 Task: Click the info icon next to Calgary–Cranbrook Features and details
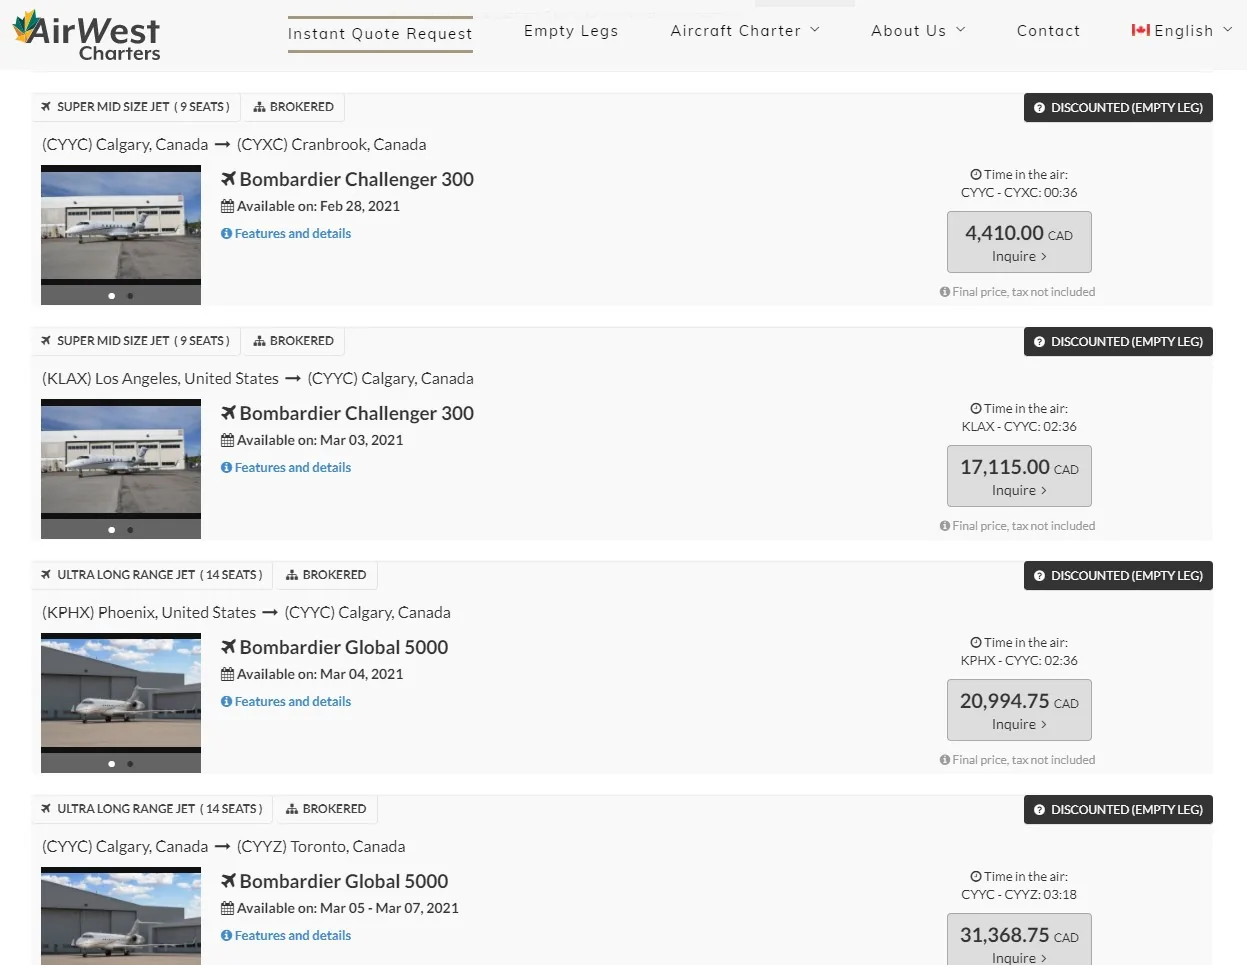pyautogui.click(x=226, y=234)
